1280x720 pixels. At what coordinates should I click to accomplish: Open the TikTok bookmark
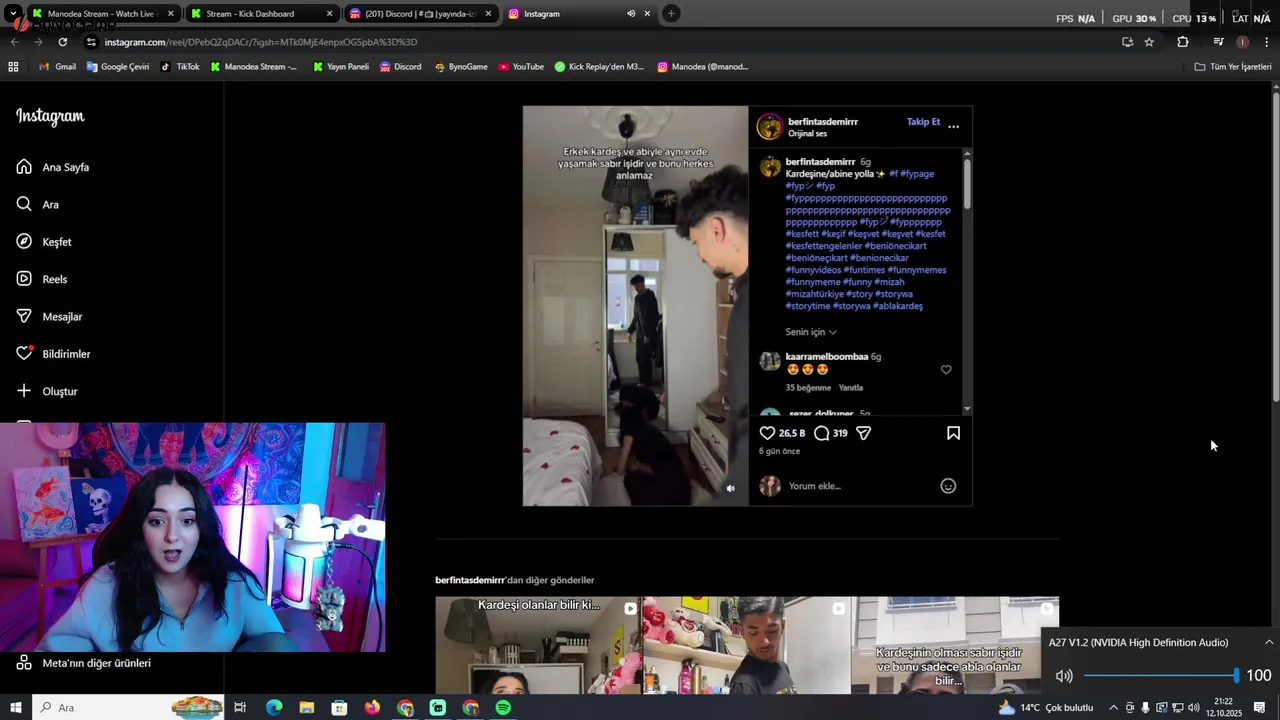pyautogui.click(x=181, y=67)
